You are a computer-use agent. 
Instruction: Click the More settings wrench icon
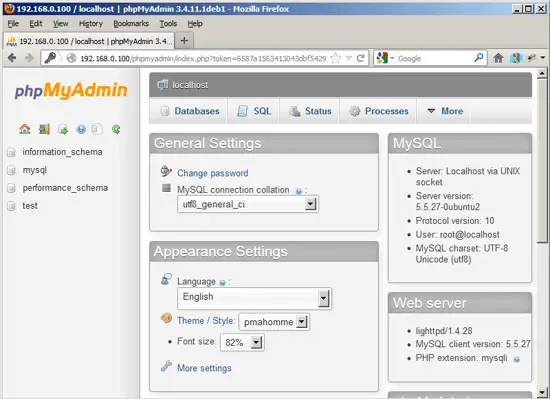[166, 366]
